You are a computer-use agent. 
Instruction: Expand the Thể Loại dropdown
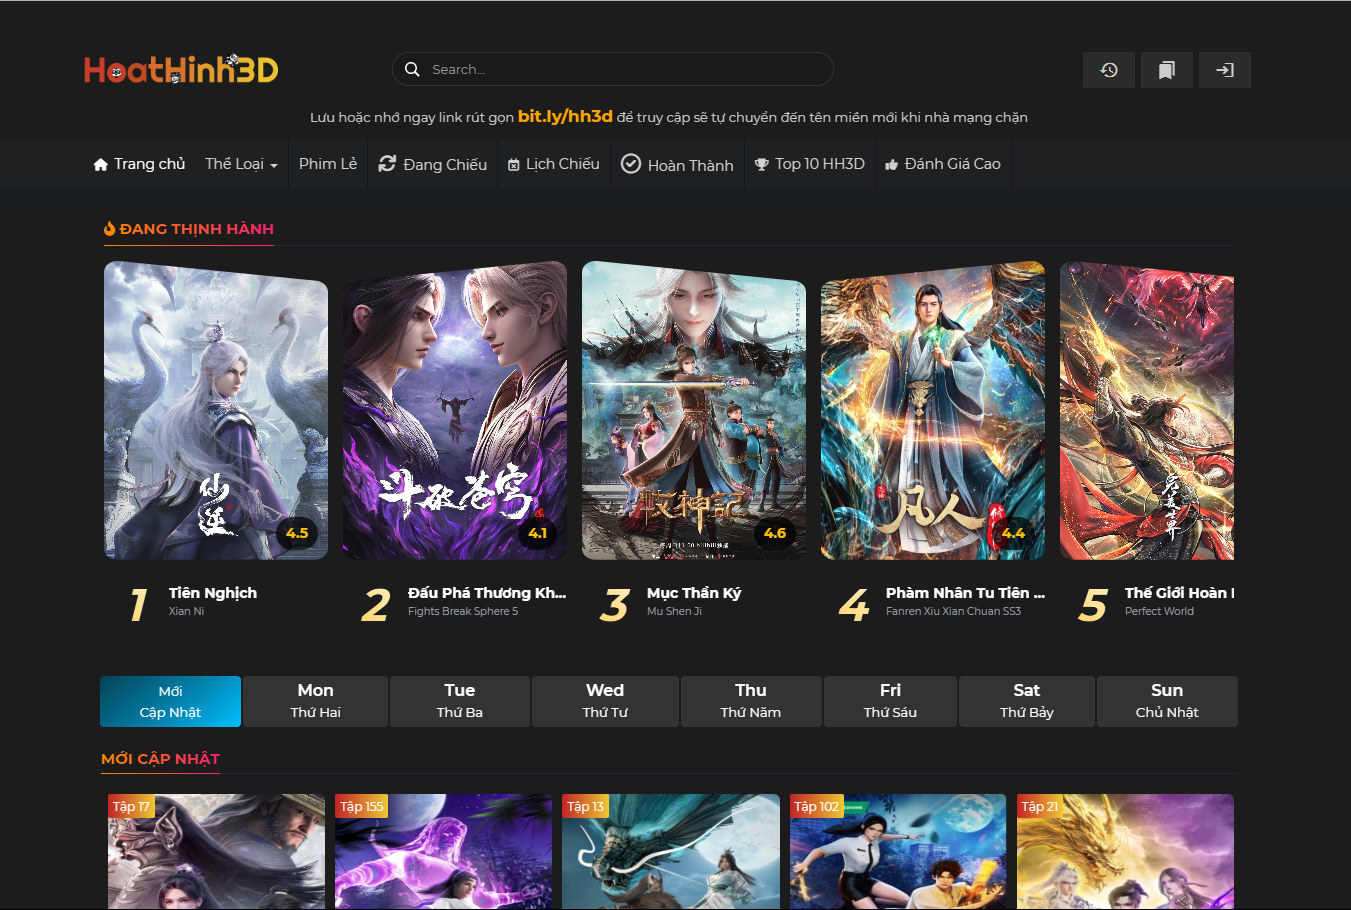coord(241,164)
